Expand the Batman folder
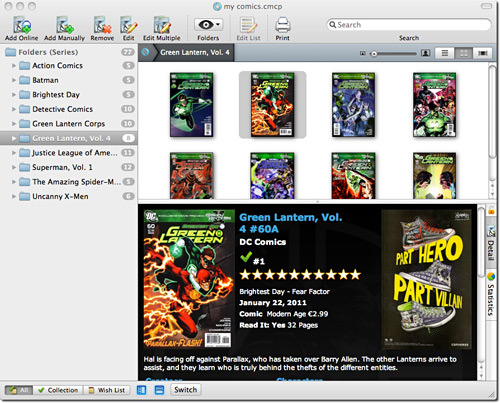Viewport: 500px width, 403px height. coord(14,80)
